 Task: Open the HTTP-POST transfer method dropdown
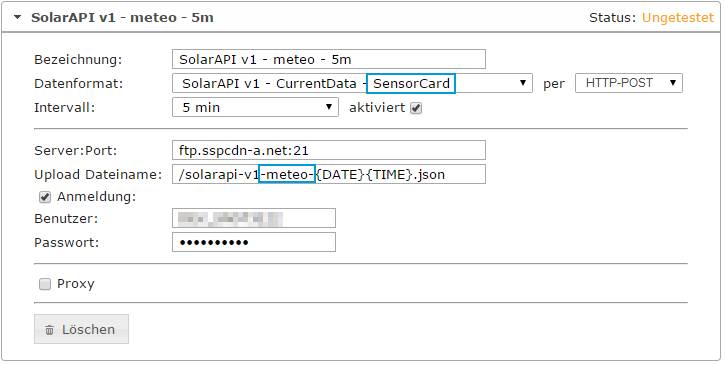click(x=629, y=83)
